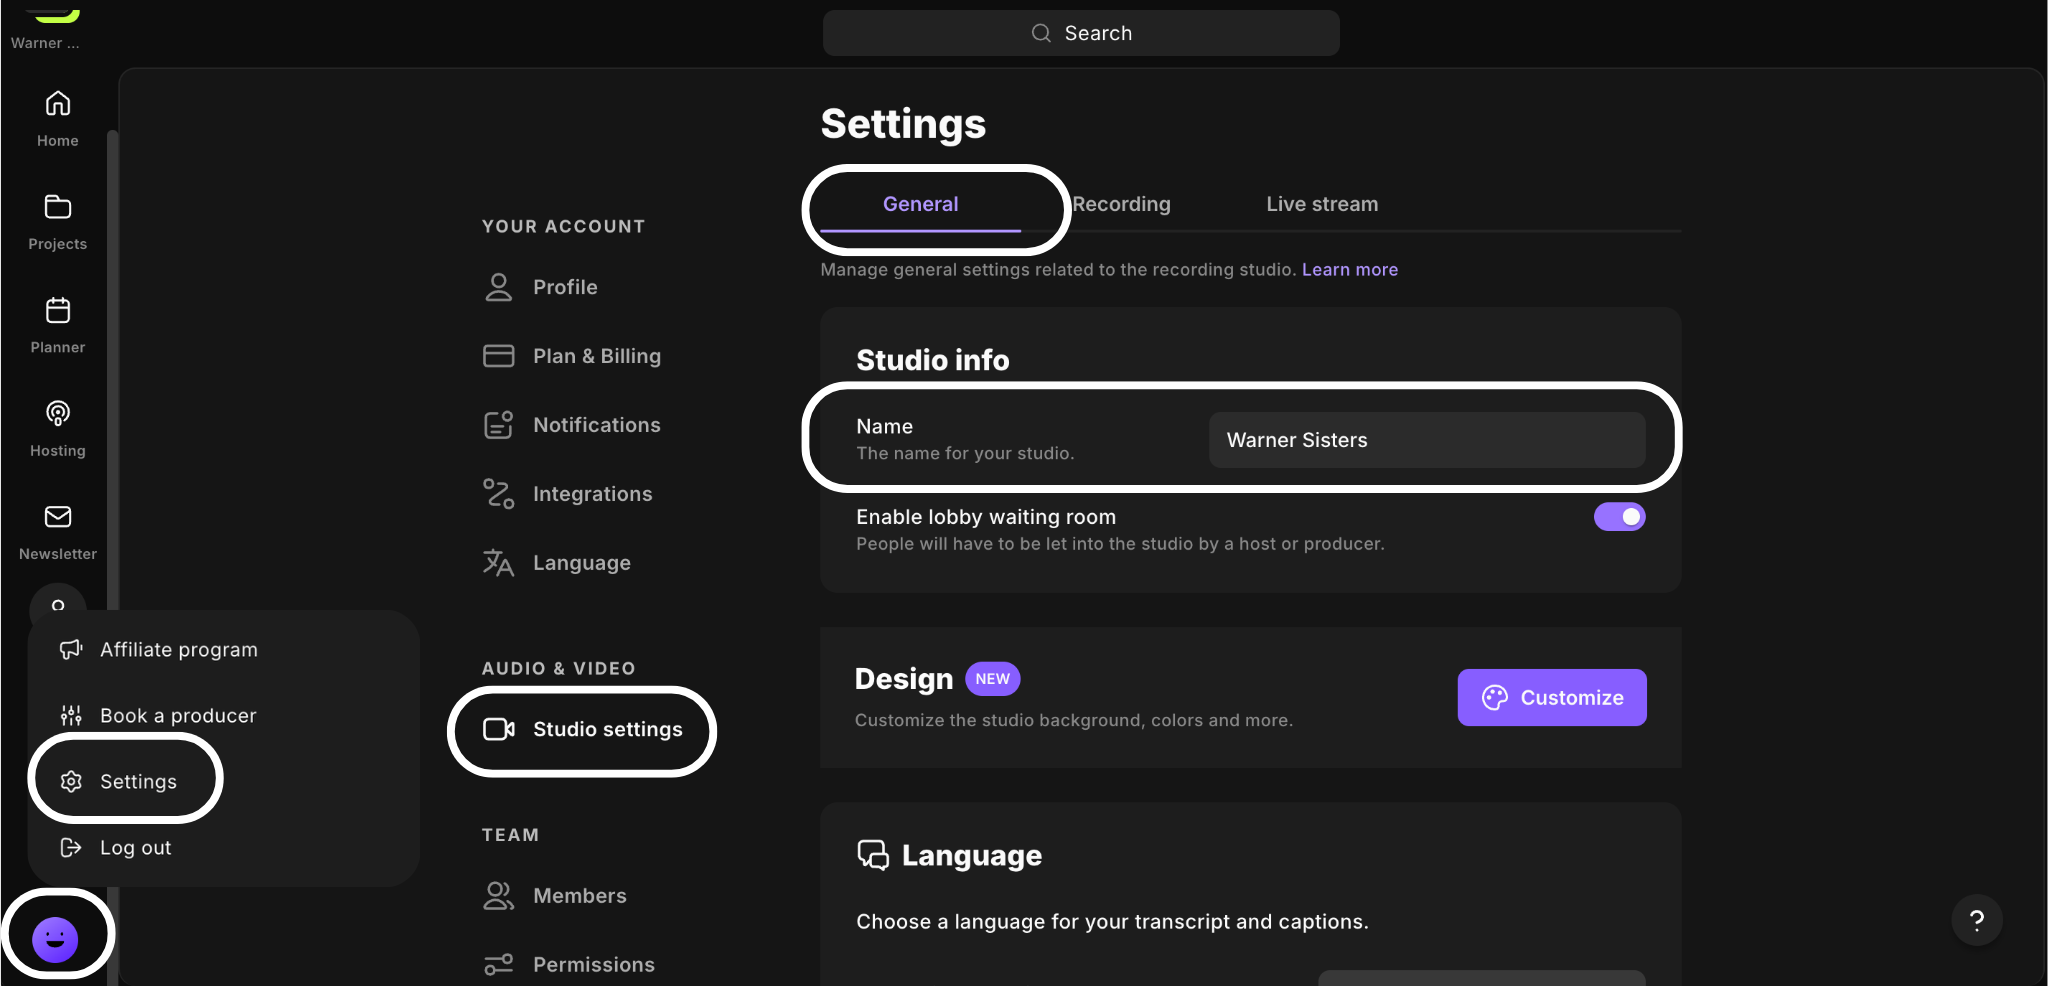Click the Members people icon
2048x986 pixels.
coord(498,896)
